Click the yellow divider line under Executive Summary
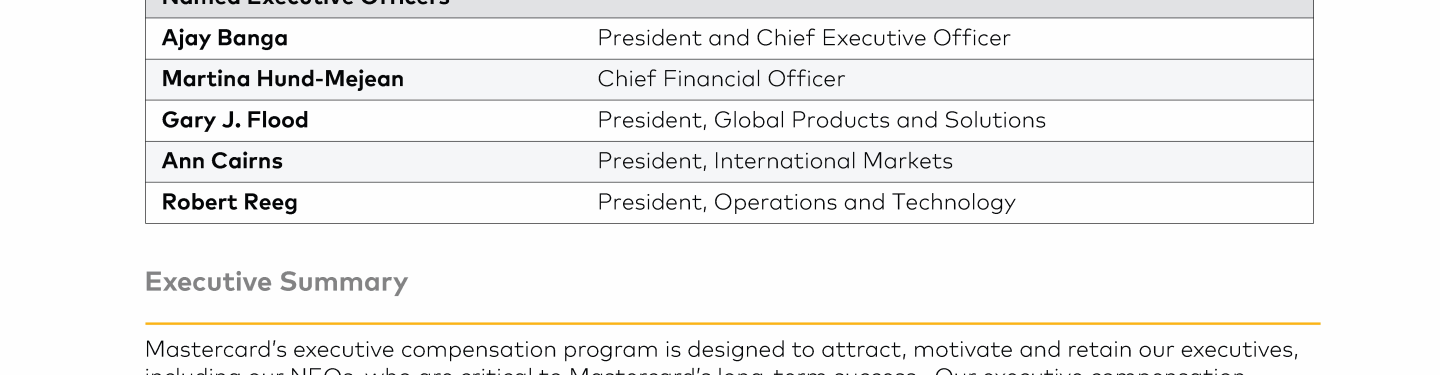Viewport: 1440px width, 375px height. (x=733, y=323)
